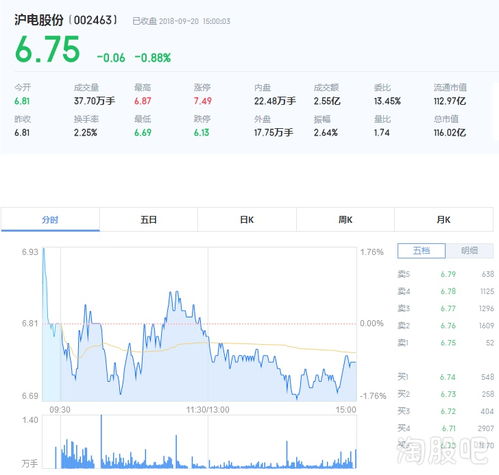Click the 振幅 value 2.64%
Screen dimensions: 499x475
click(x=326, y=133)
